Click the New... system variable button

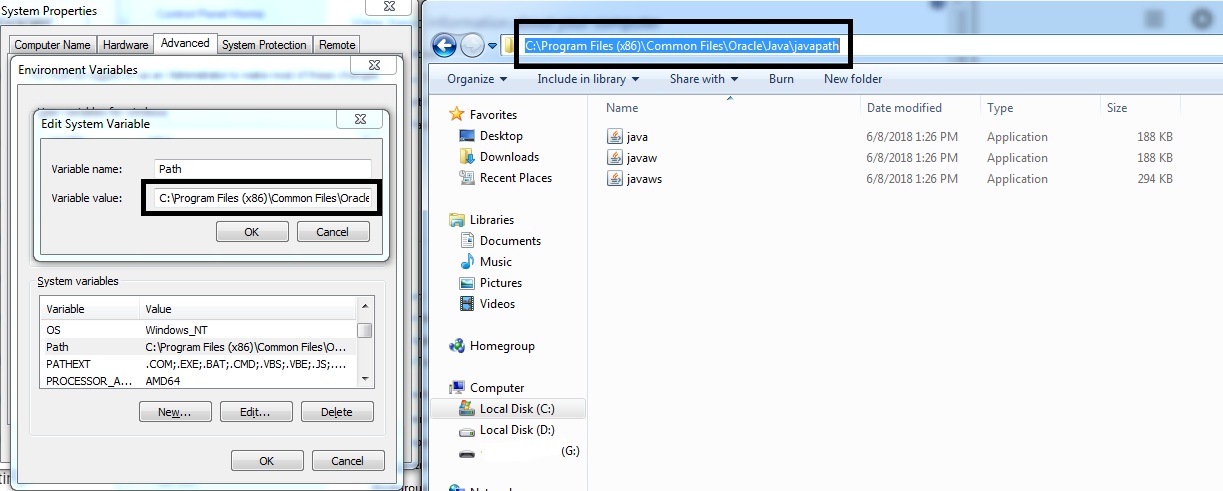tap(175, 412)
